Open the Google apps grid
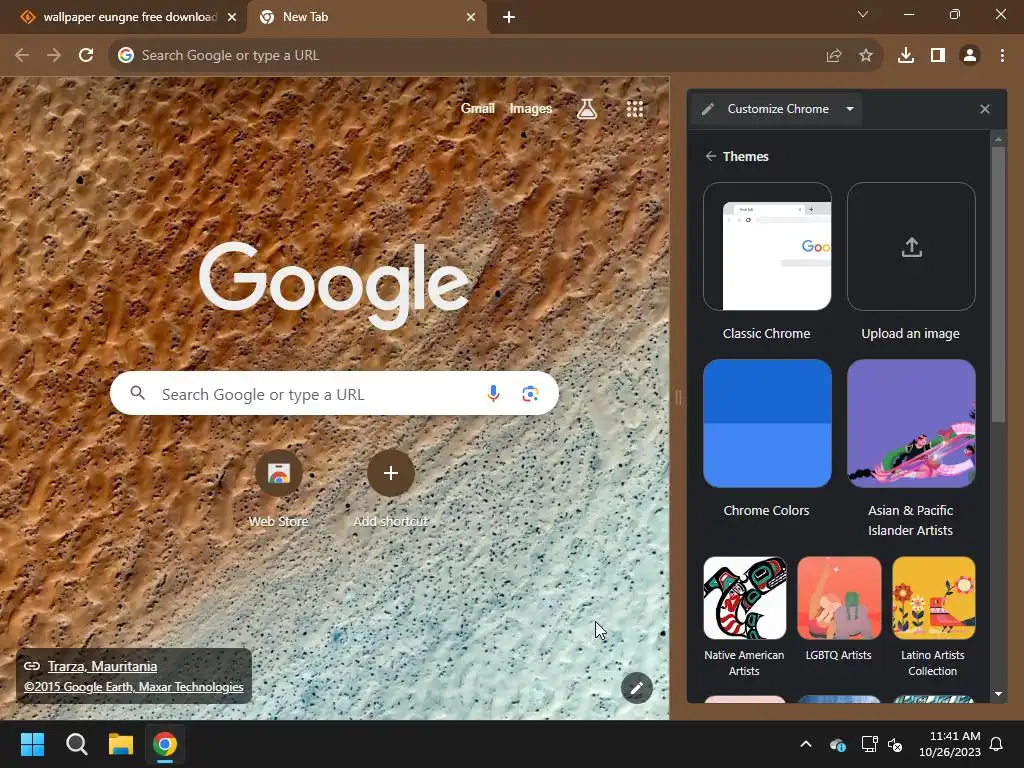This screenshot has width=1024, height=768. pos(635,108)
